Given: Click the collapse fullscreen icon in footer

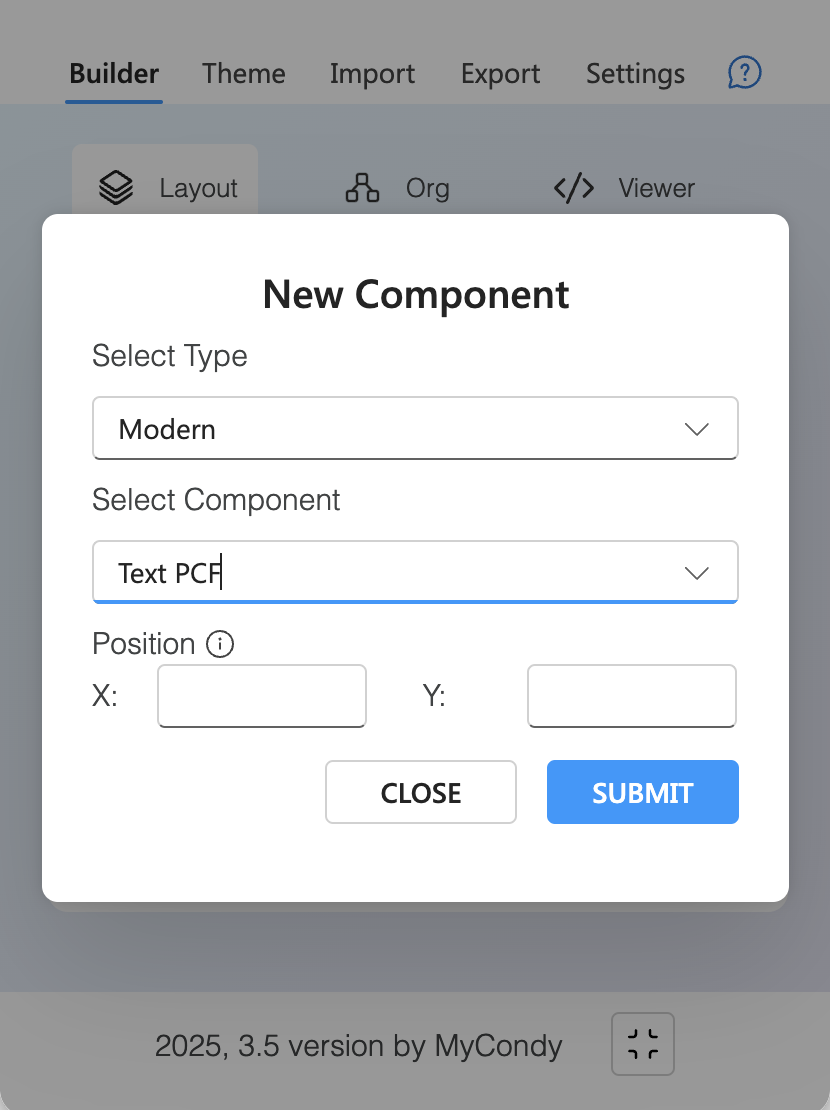Looking at the screenshot, I should [x=643, y=1044].
